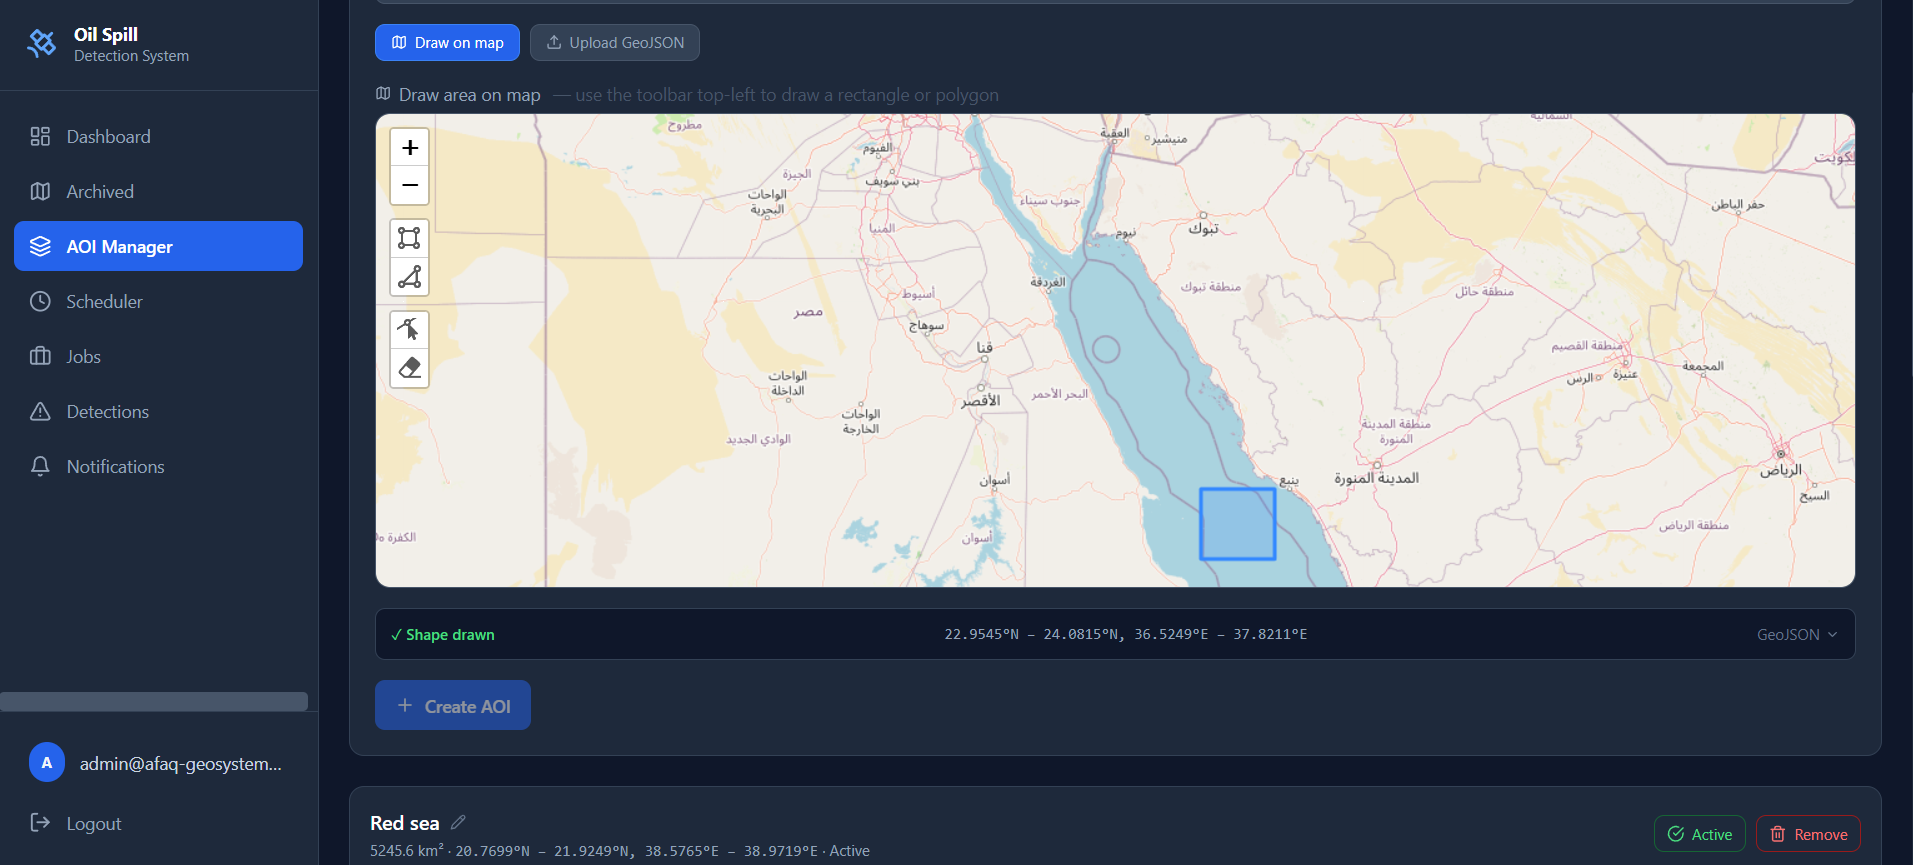The width and height of the screenshot is (1913, 865).
Task: Select the eraser tool on map
Action: (x=409, y=368)
